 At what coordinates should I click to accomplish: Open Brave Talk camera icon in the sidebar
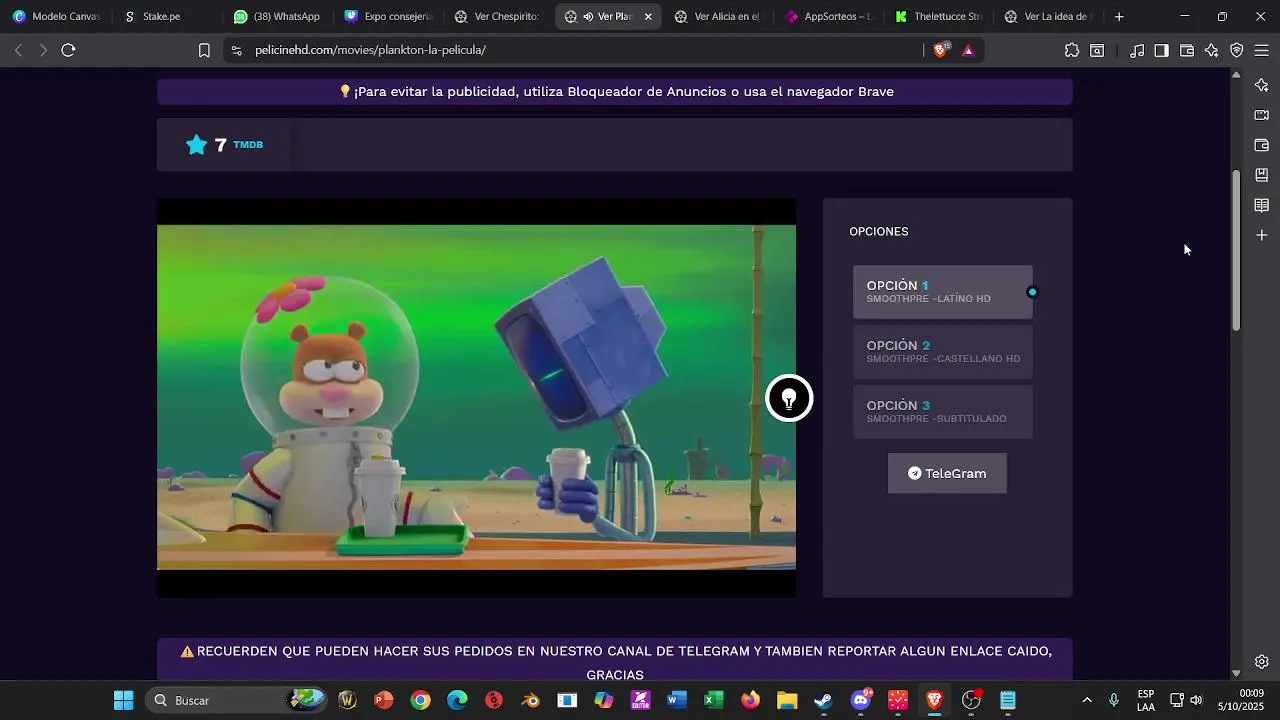1262,115
